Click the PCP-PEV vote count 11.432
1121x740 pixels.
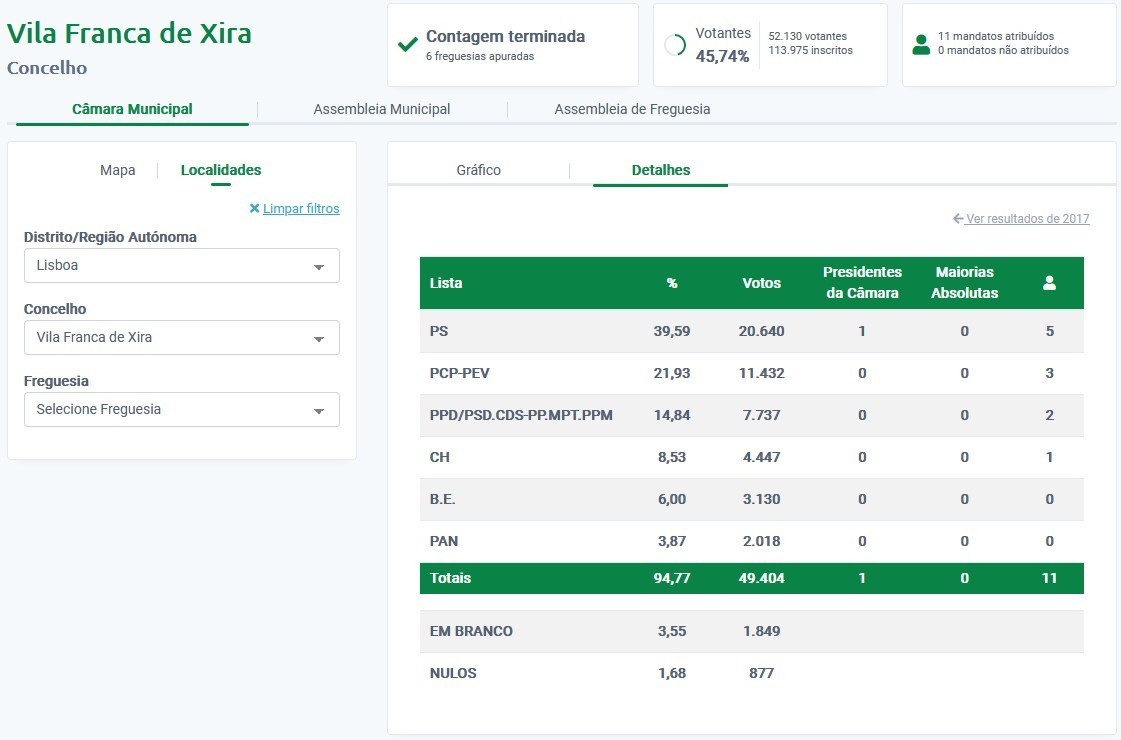[x=761, y=373]
